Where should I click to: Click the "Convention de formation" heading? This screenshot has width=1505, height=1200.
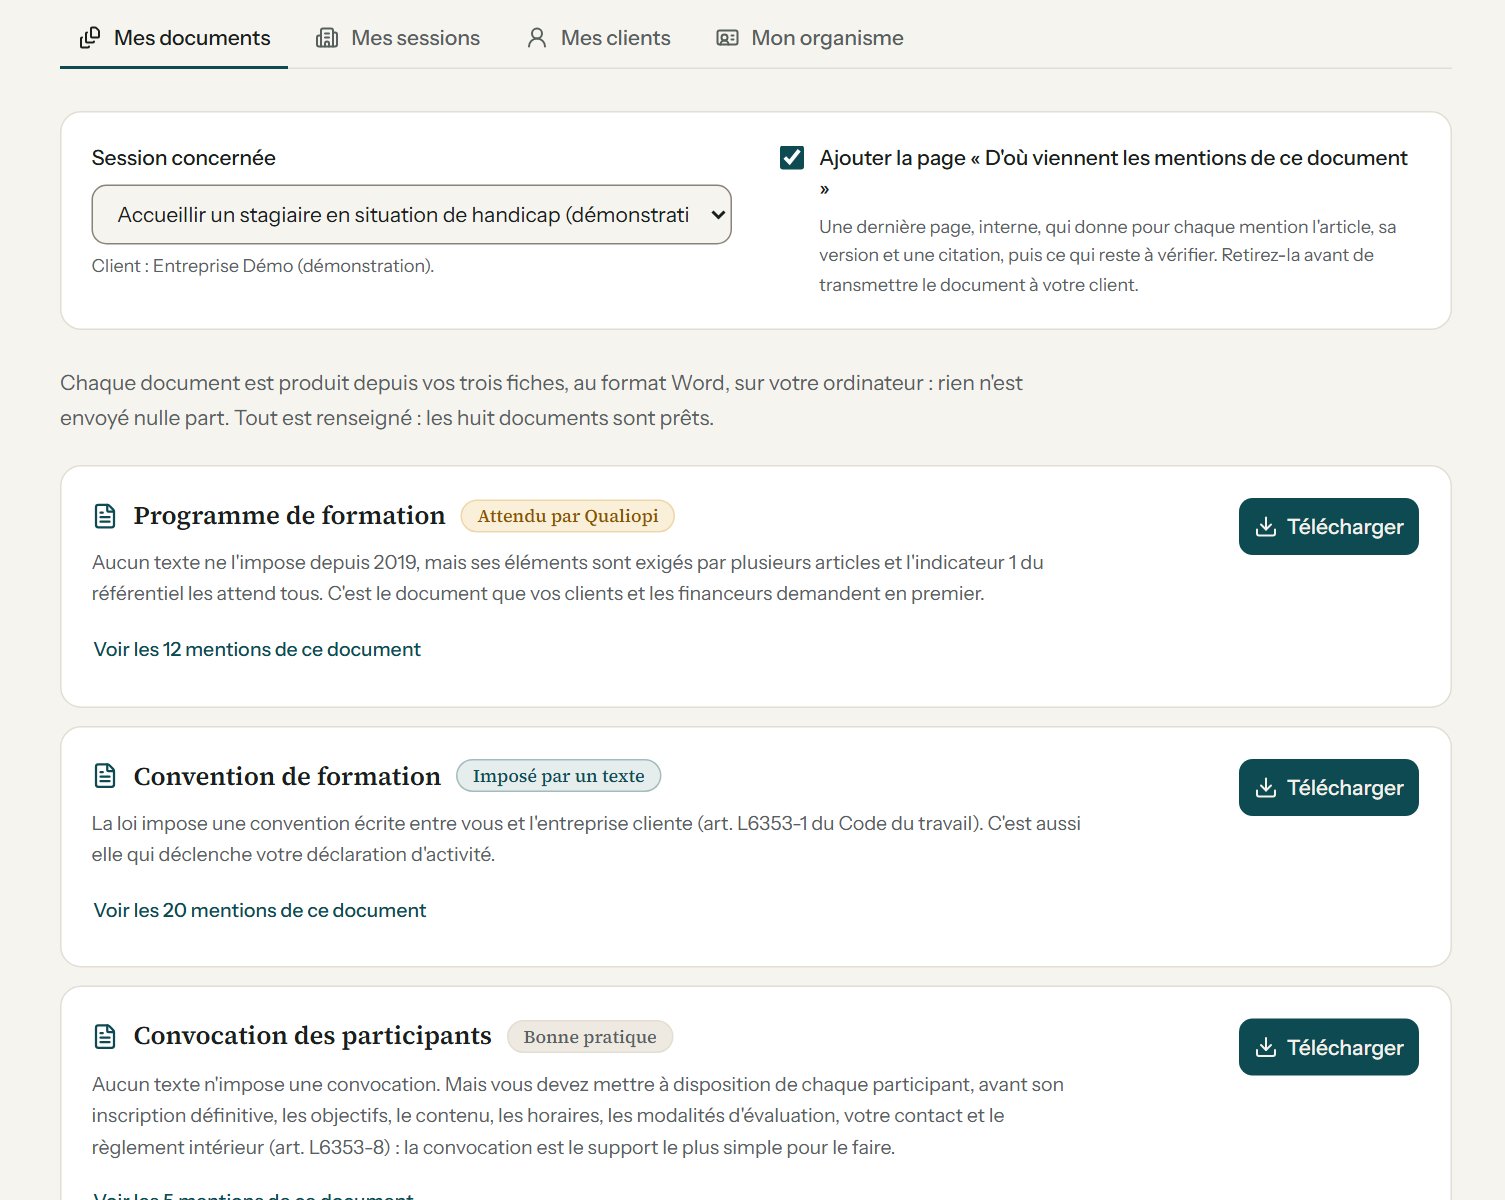287,777
